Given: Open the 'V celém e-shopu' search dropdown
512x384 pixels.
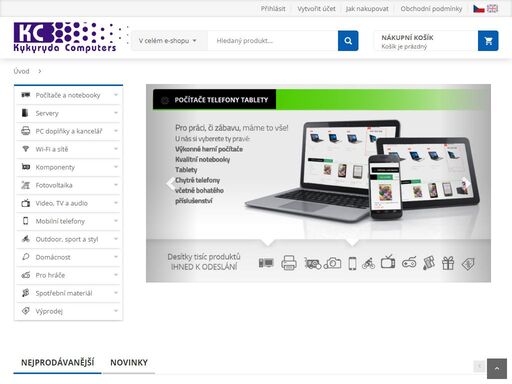Looking at the screenshot, I should pyautogui.click(x=167, y=41).
